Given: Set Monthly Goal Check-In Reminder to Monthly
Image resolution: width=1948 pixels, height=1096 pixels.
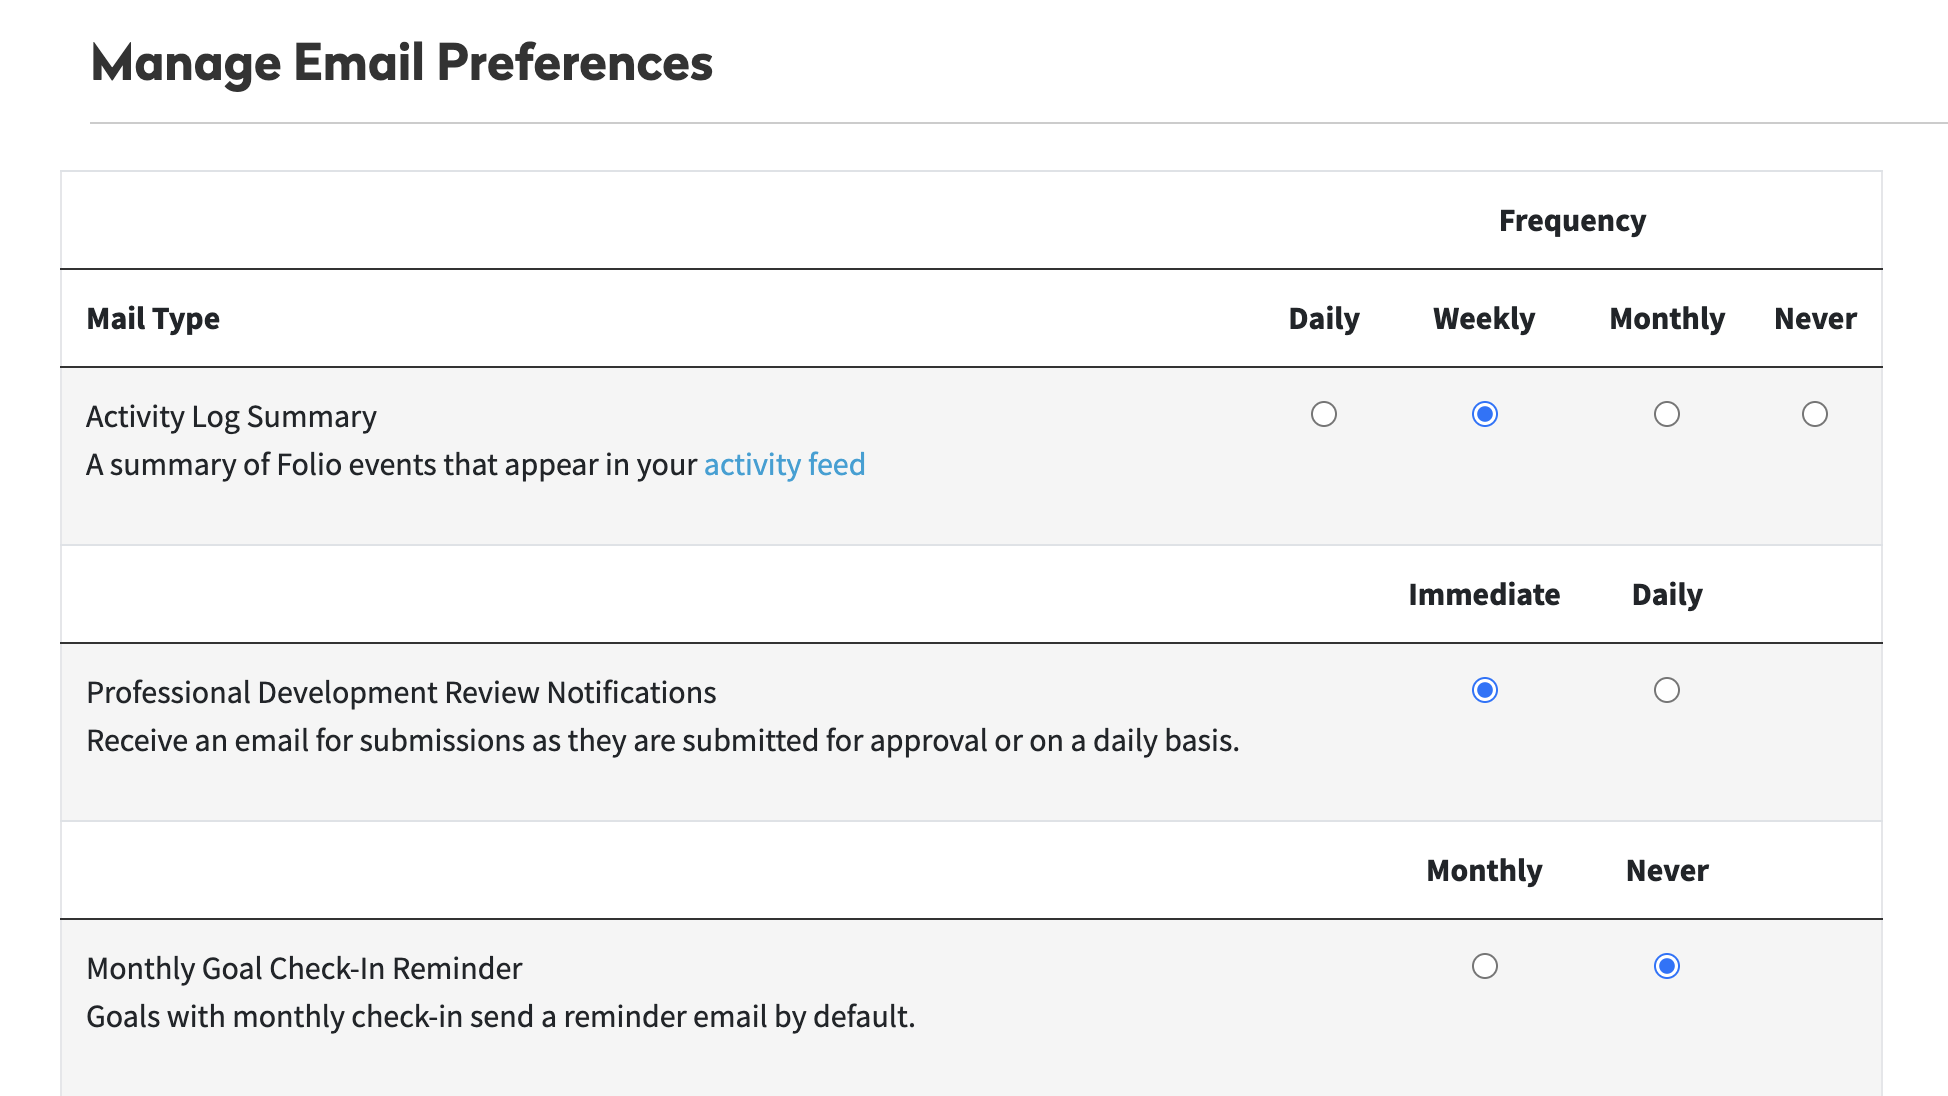Looking at the screenshot, I should click(x=1484, y=966).
